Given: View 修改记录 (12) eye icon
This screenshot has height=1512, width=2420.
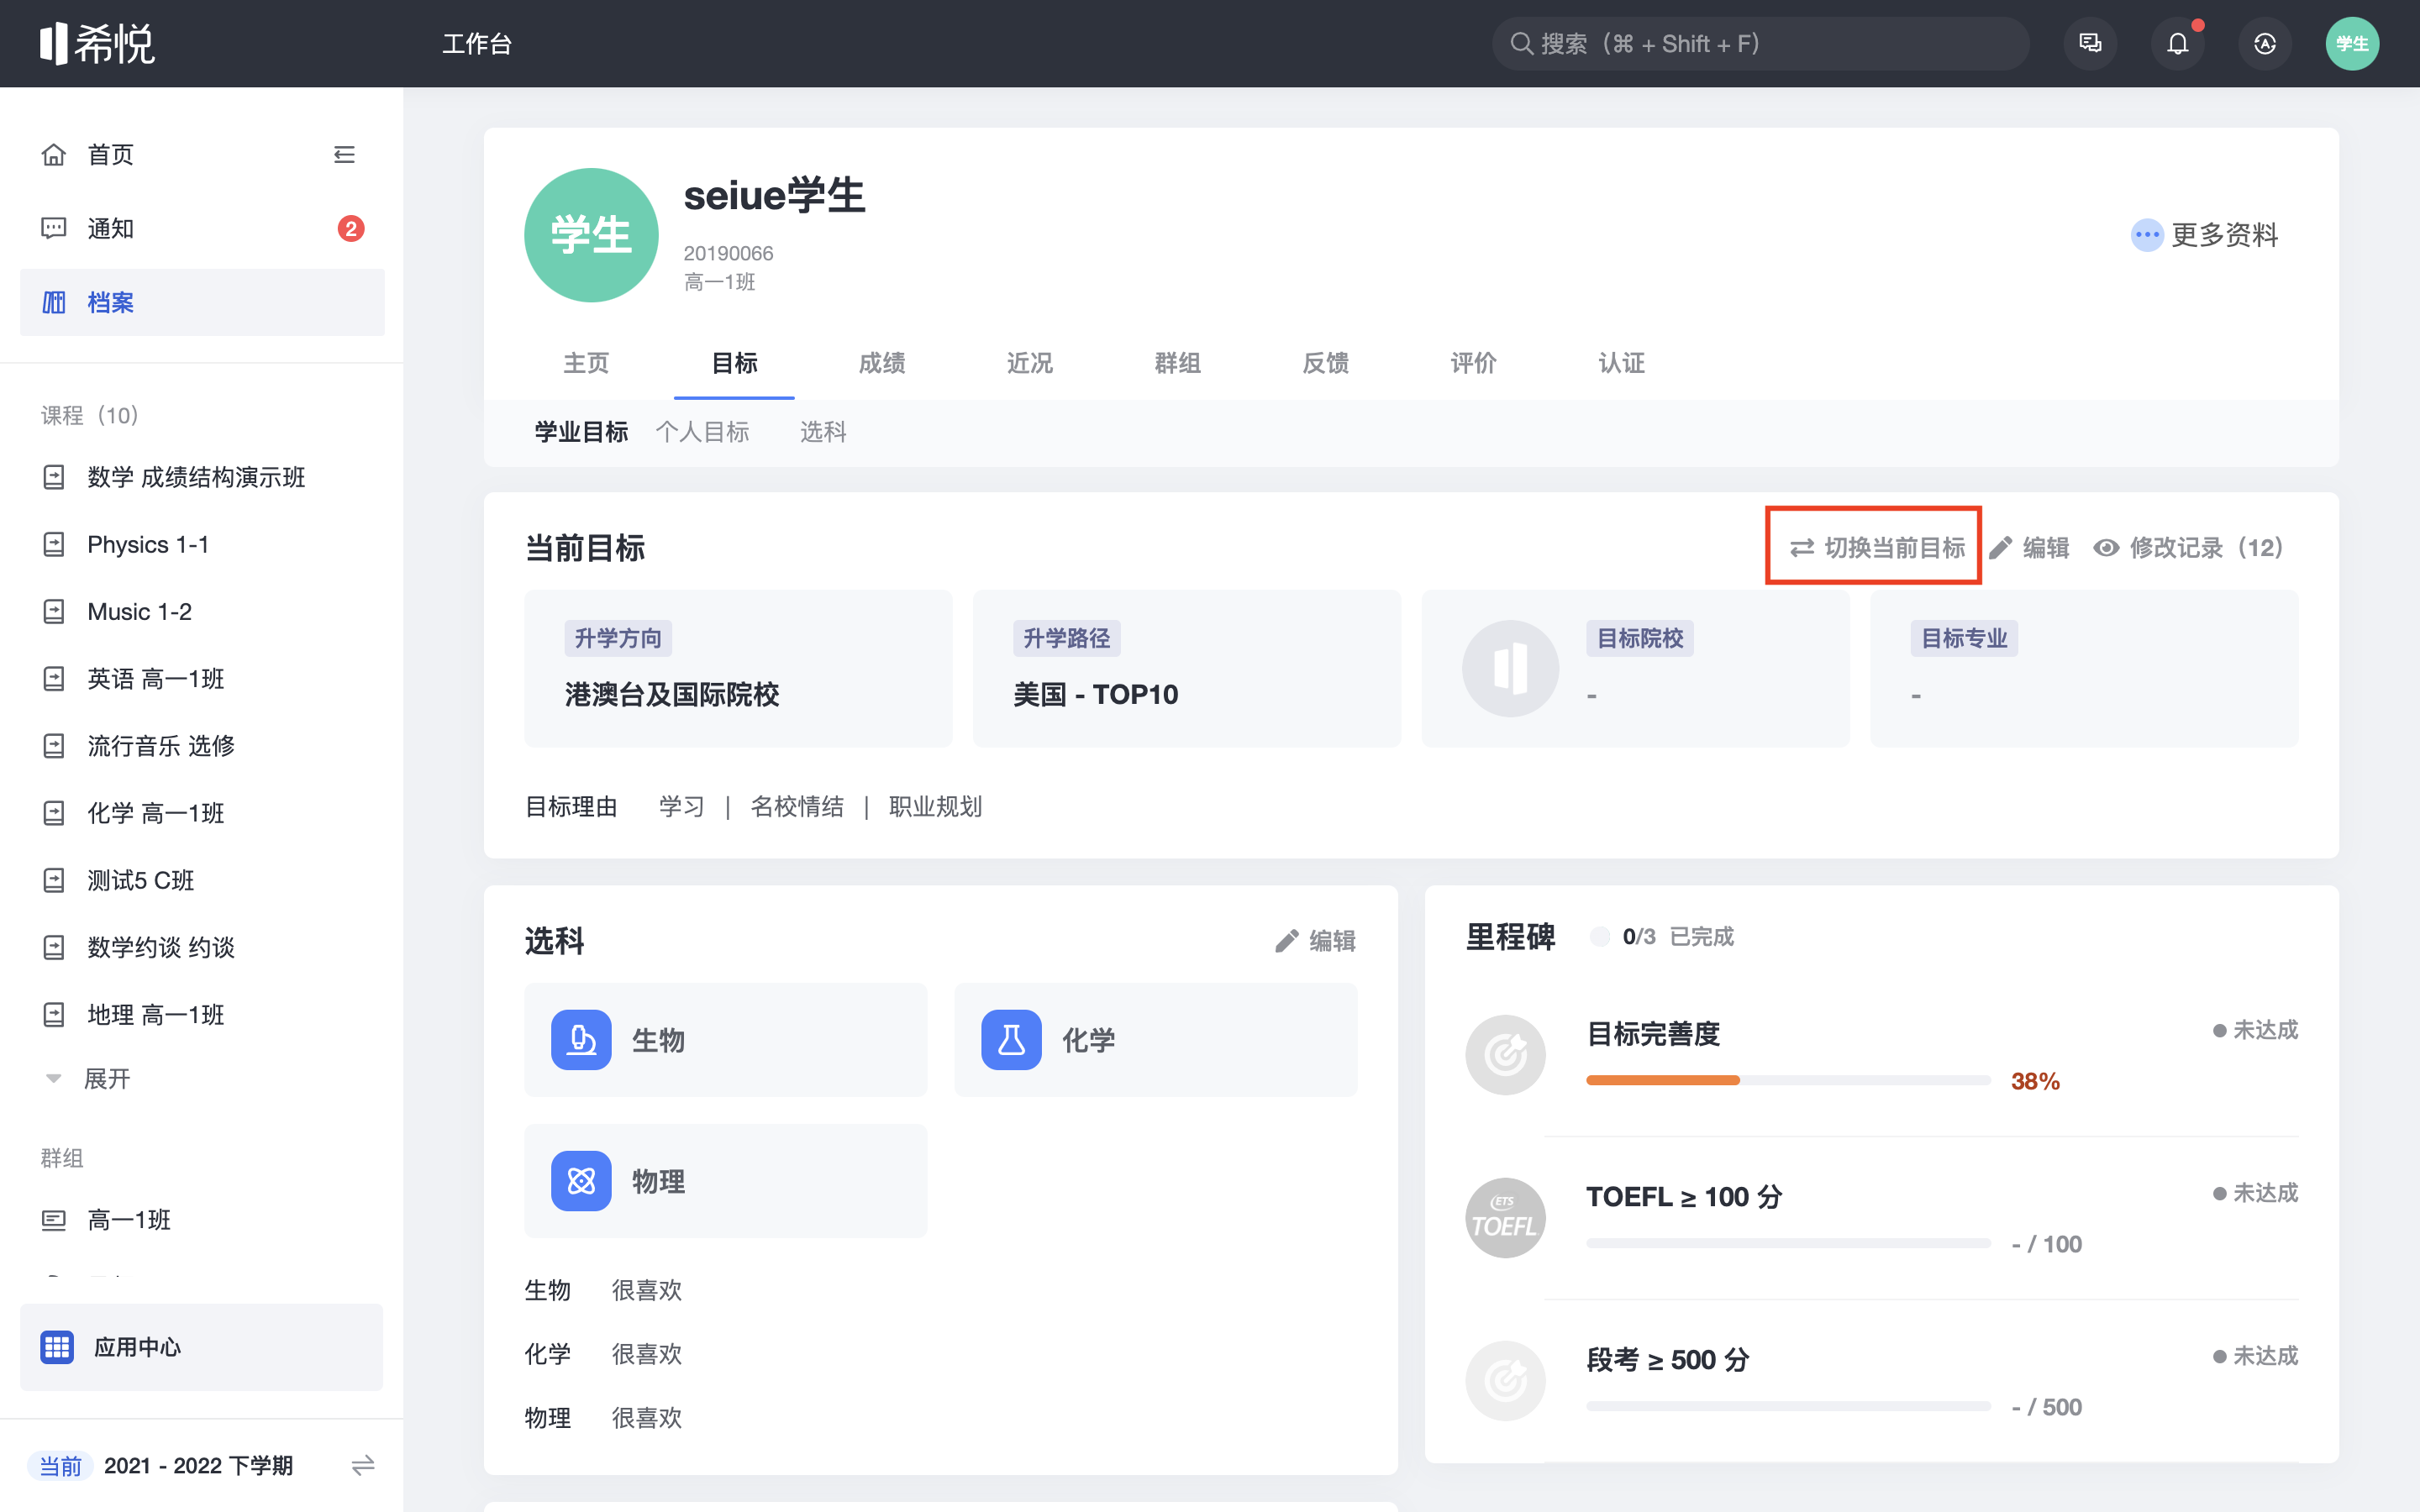Looking at the screenshot, I should 2106,548.
